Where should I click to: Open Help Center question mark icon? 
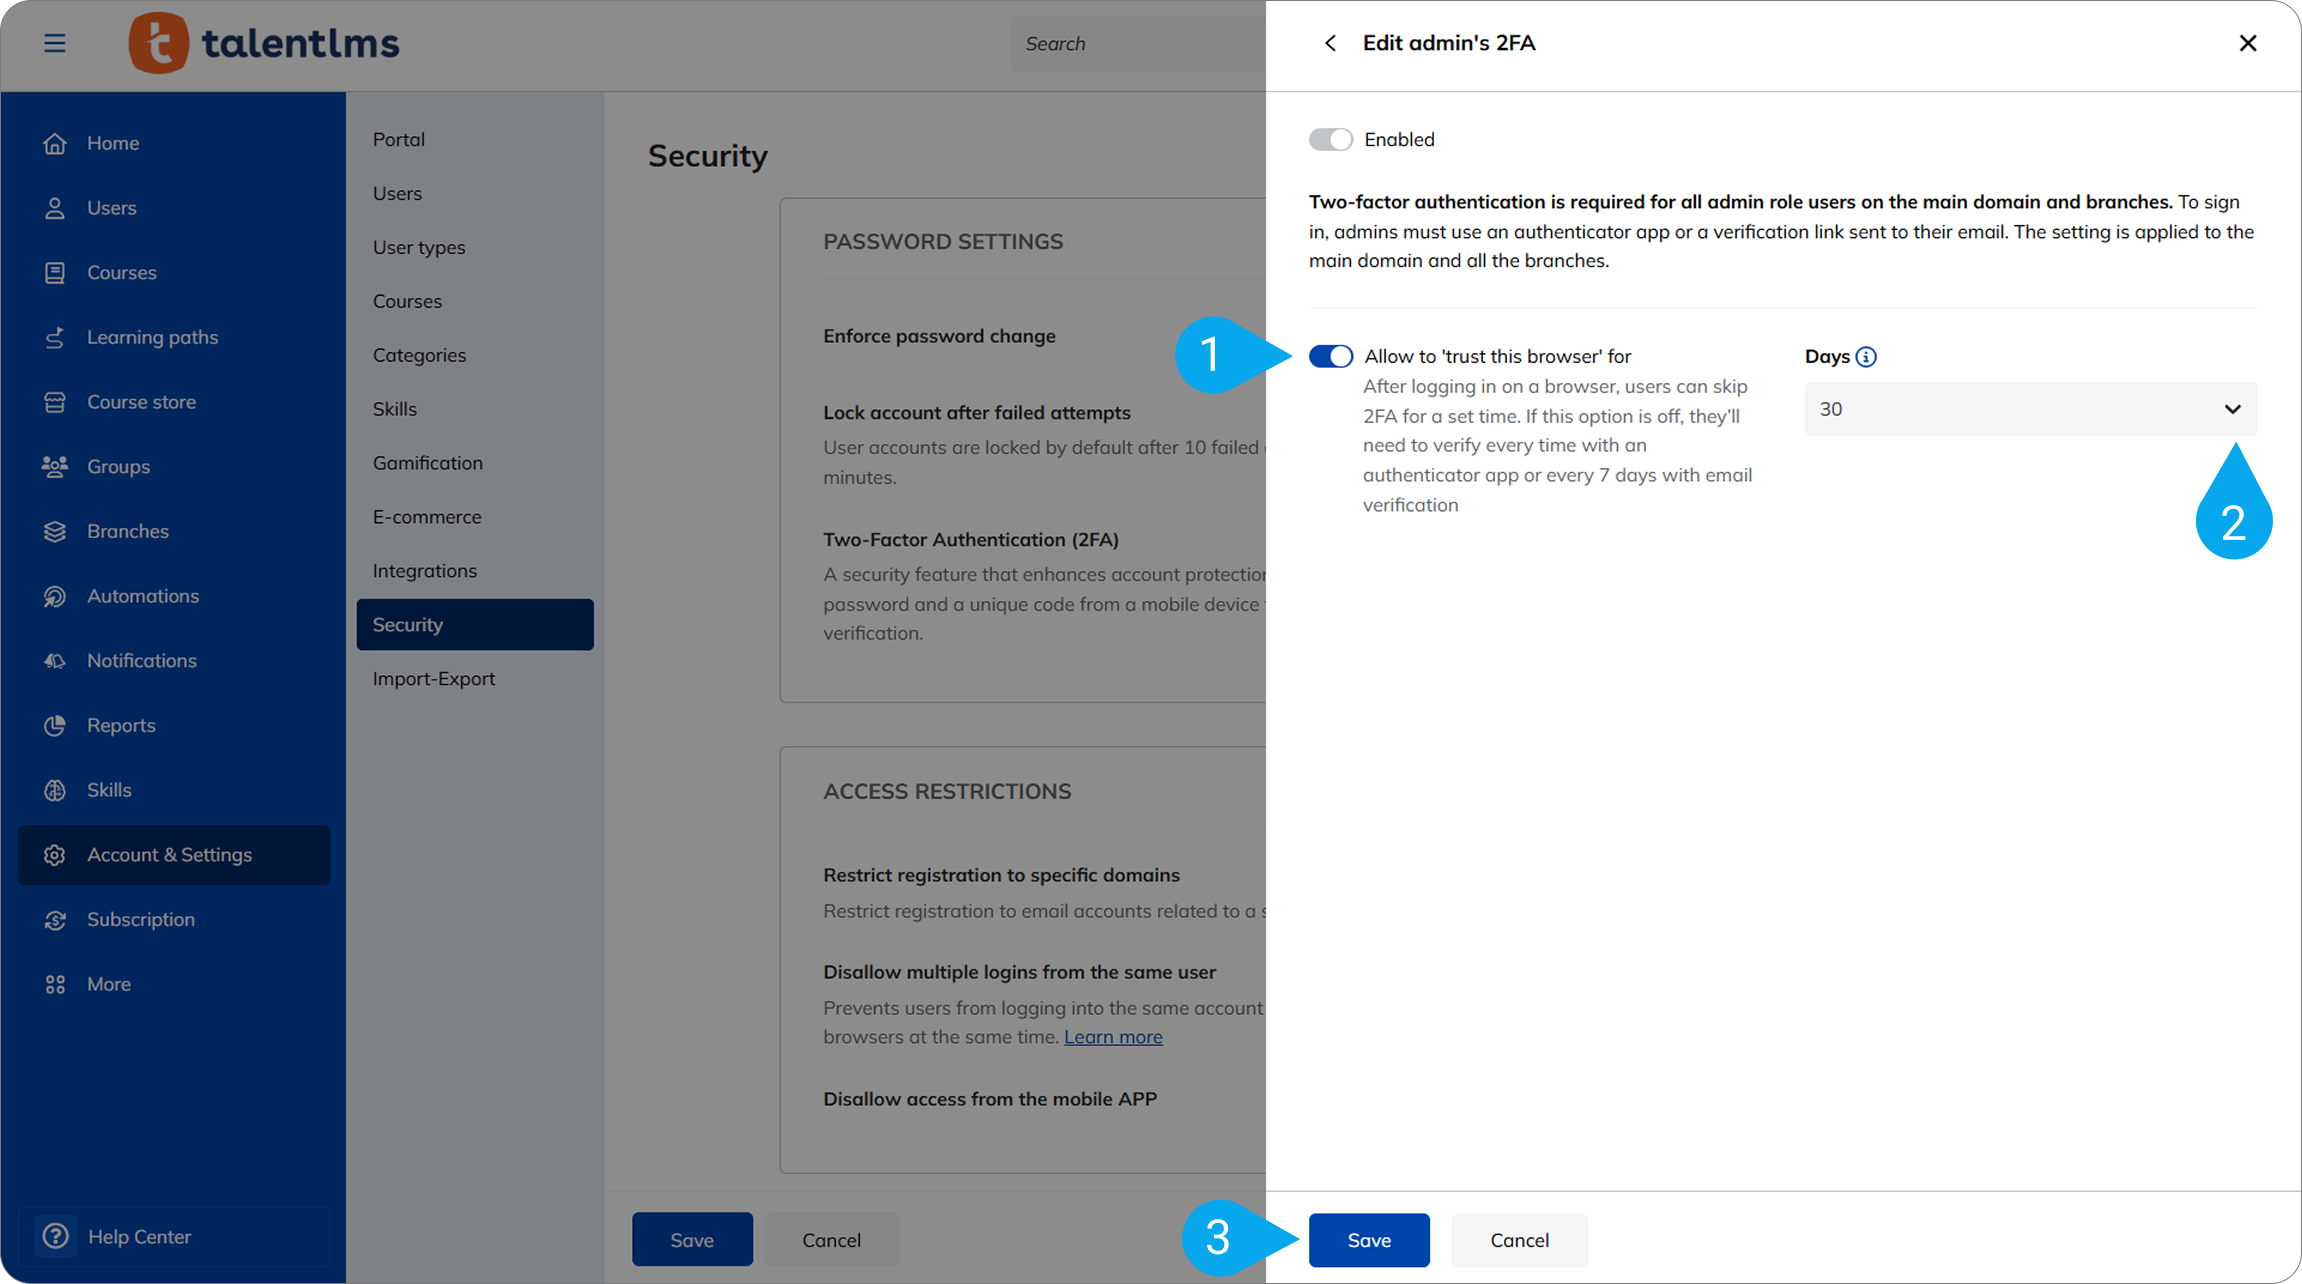pyautogui.click(x=56, y=1236)
